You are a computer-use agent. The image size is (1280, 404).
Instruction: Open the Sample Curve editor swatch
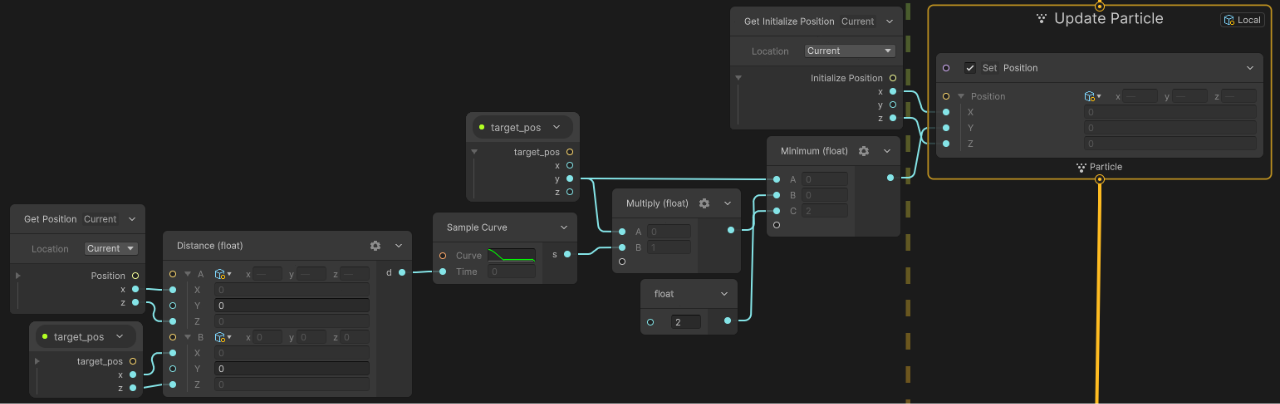coord(511,256)
